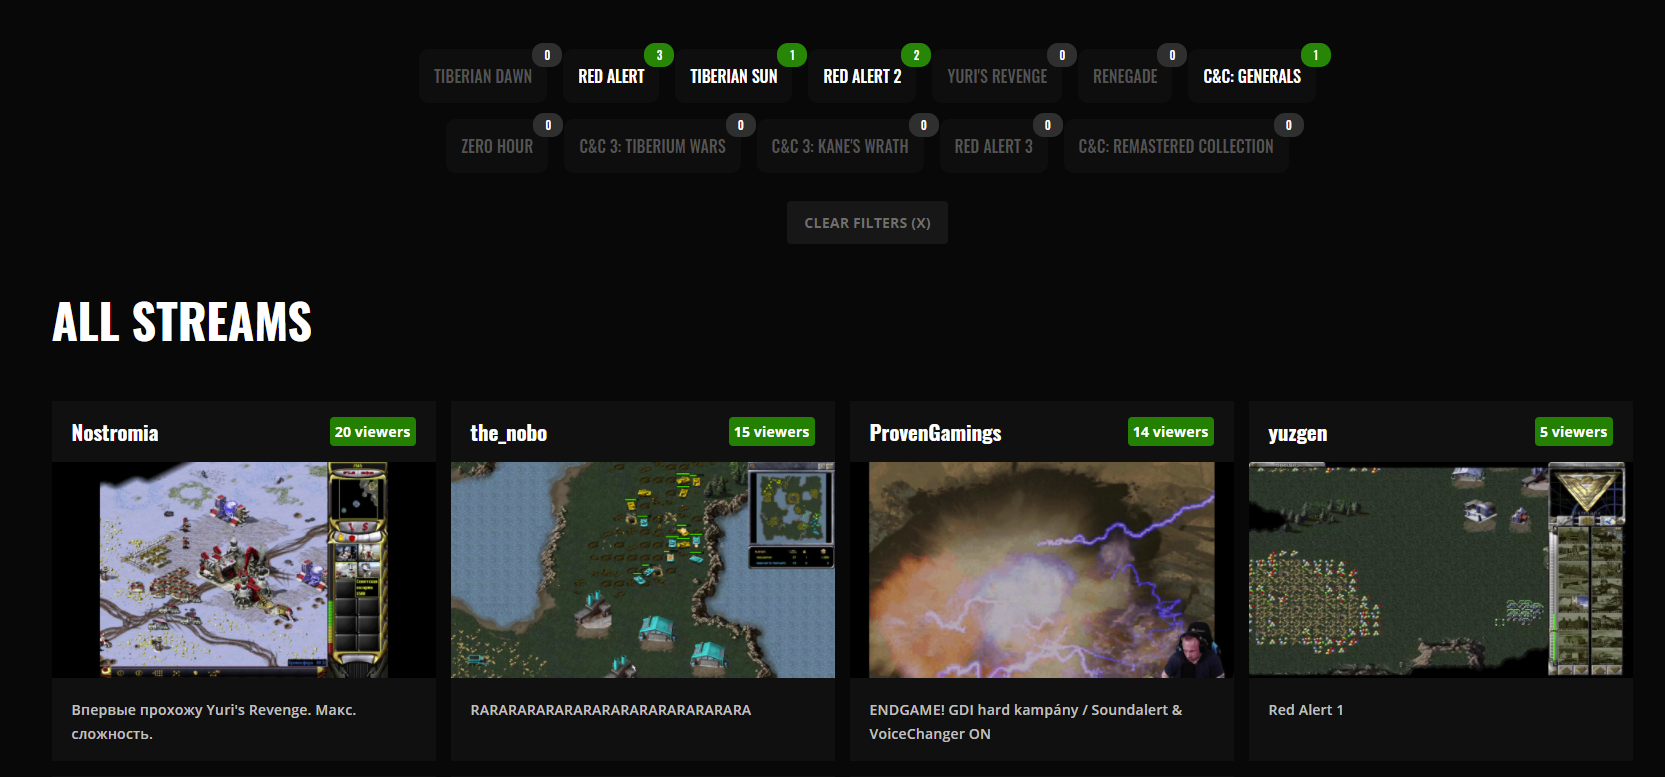Toggle the Zero Hour game filter

click(497, 146)
